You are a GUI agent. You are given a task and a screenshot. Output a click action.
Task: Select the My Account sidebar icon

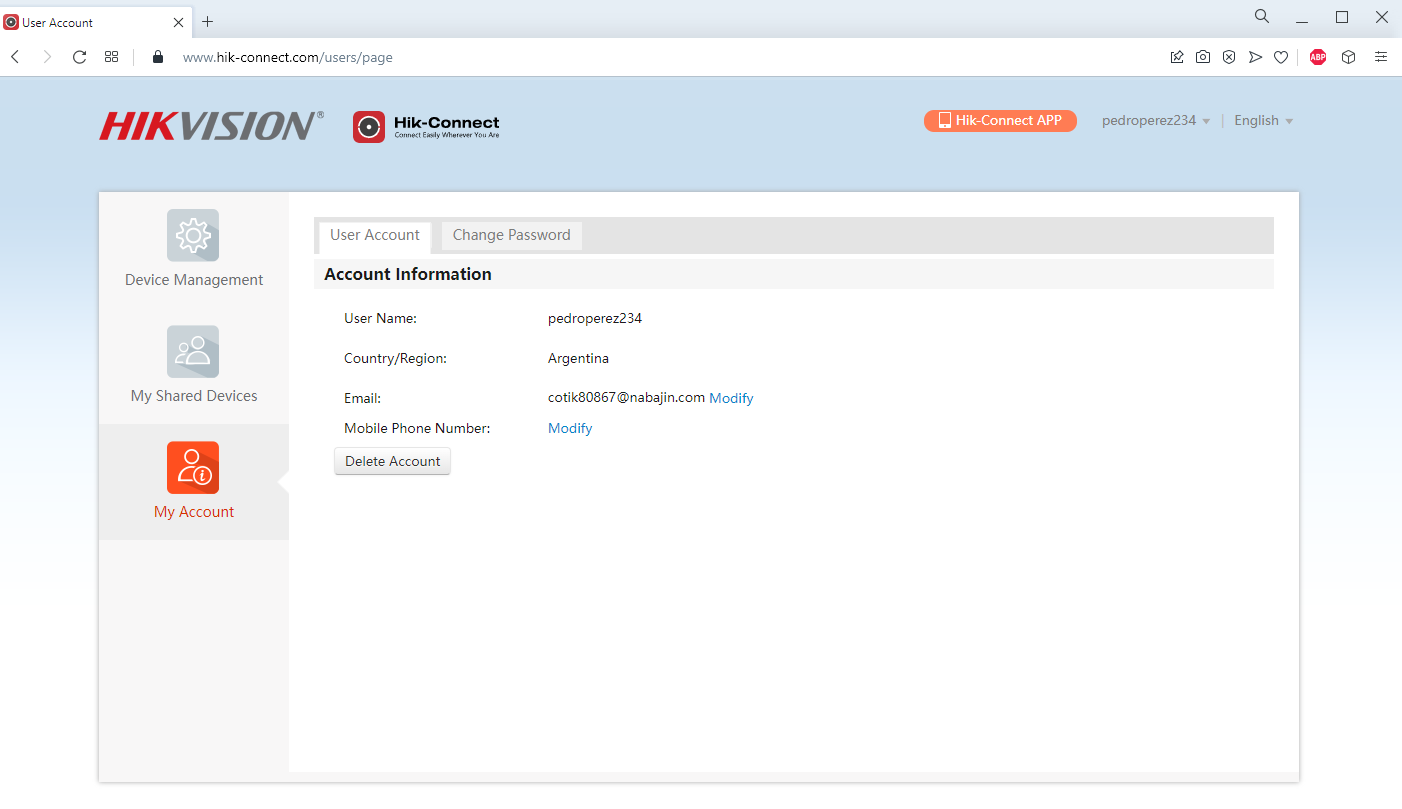(193, 468)
